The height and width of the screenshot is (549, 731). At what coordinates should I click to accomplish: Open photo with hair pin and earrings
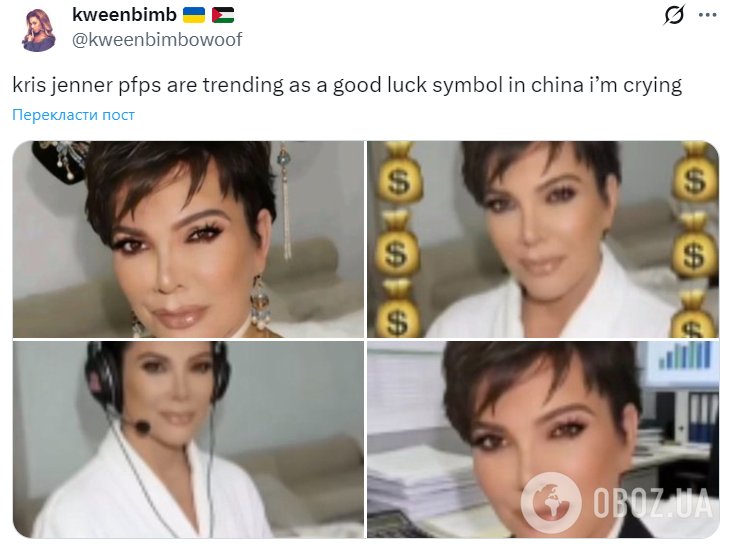point(188,239)
